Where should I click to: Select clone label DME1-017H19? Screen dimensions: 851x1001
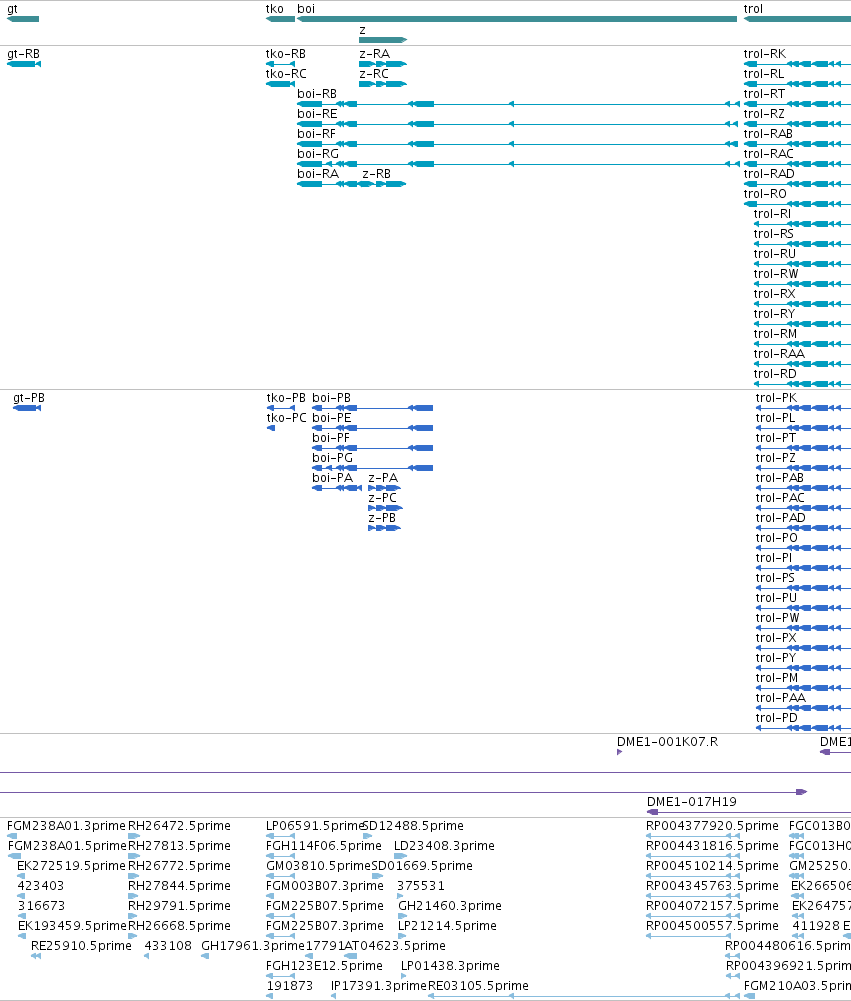691,802
